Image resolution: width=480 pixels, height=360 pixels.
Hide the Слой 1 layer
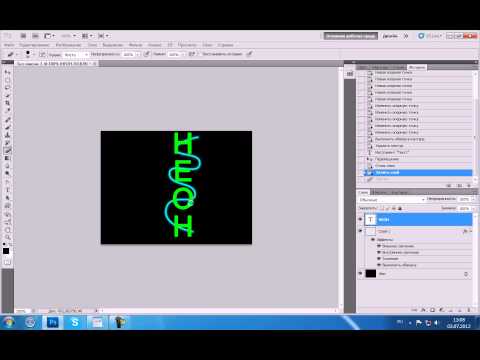[x=360, y=231]
